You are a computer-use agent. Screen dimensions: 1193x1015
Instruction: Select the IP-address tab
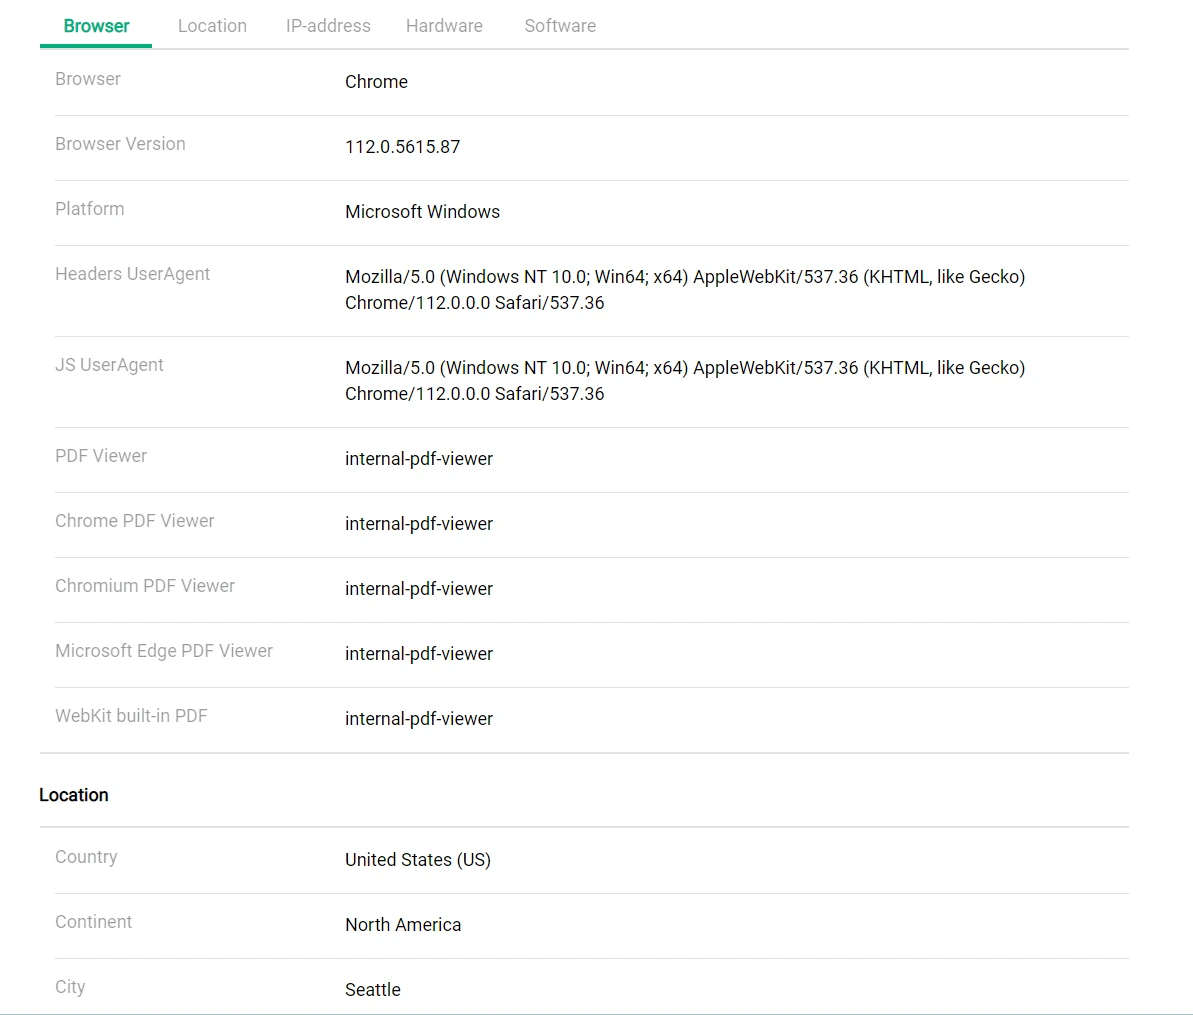point(328,26)
